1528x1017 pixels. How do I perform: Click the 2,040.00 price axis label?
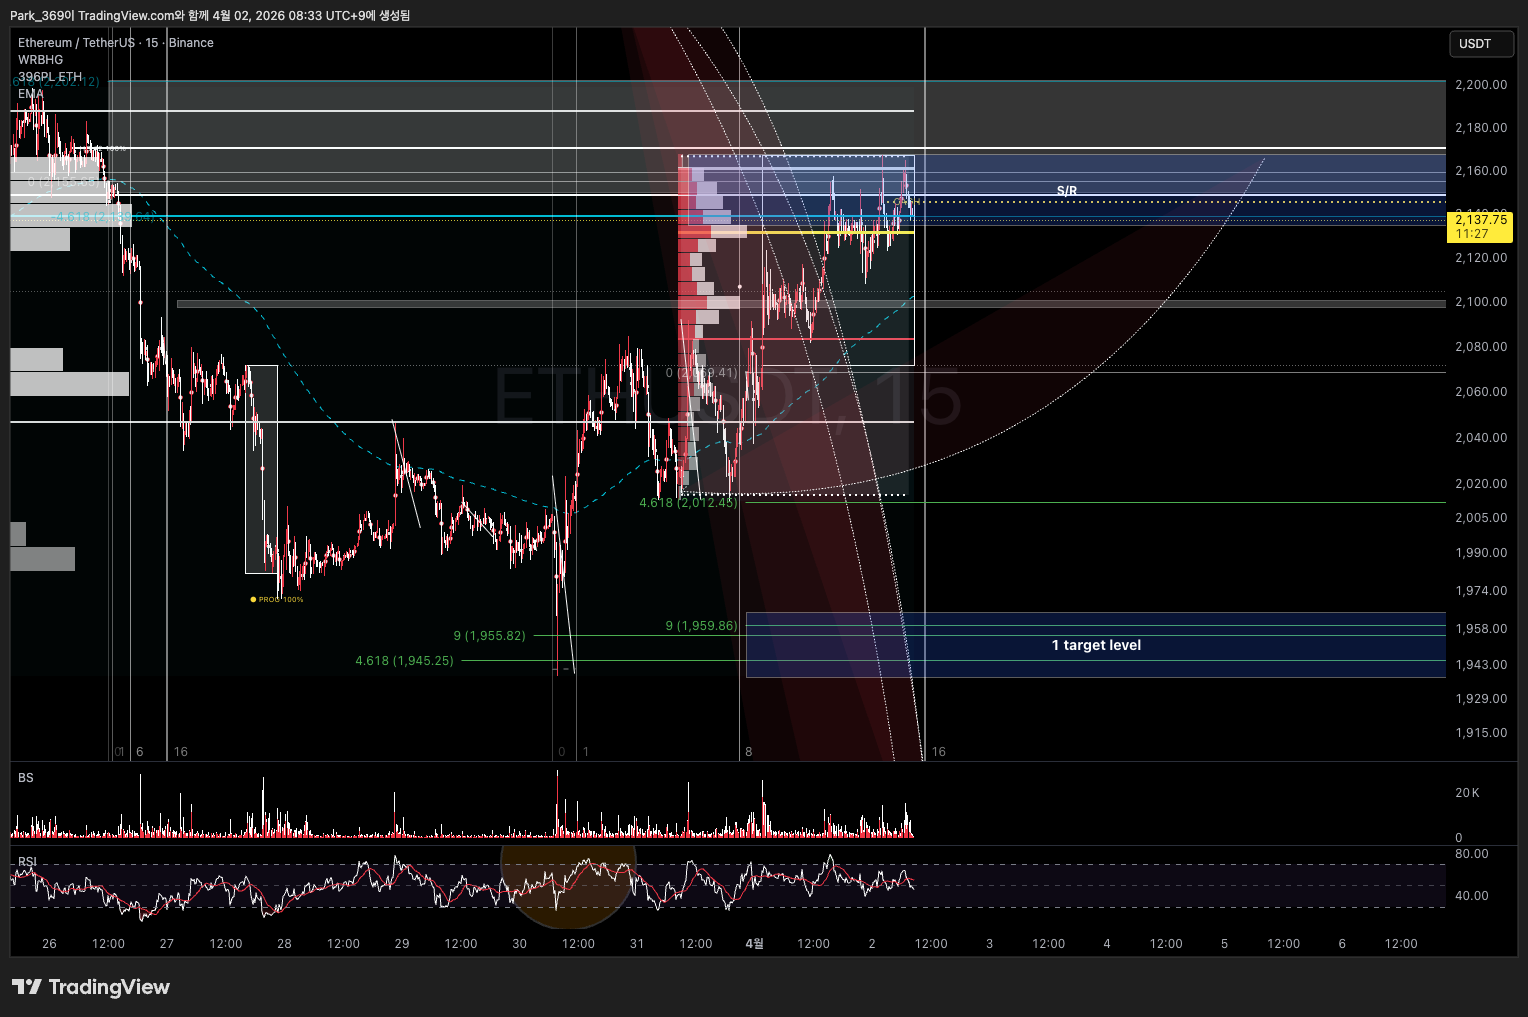[1481, 438]
